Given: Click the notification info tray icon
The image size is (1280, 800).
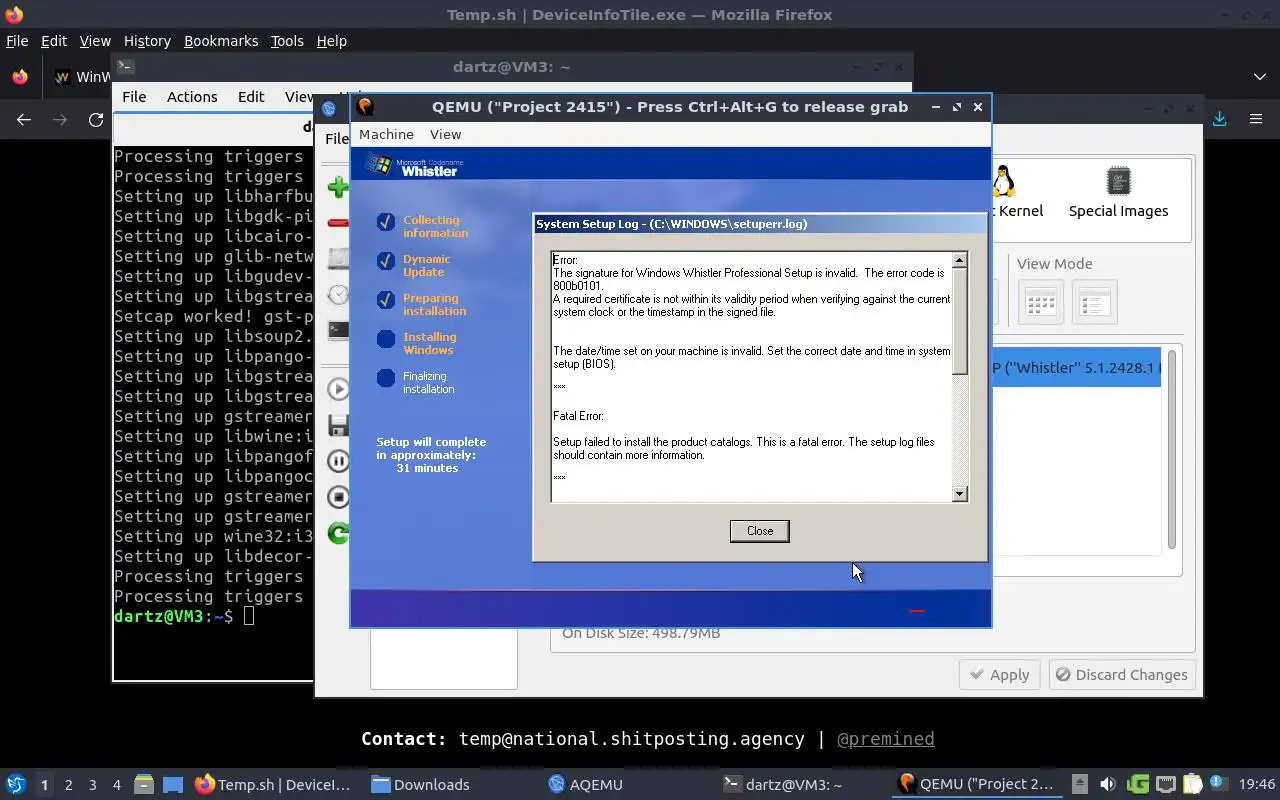Looking at the screenshot, I should click(x=1218, y=784).
